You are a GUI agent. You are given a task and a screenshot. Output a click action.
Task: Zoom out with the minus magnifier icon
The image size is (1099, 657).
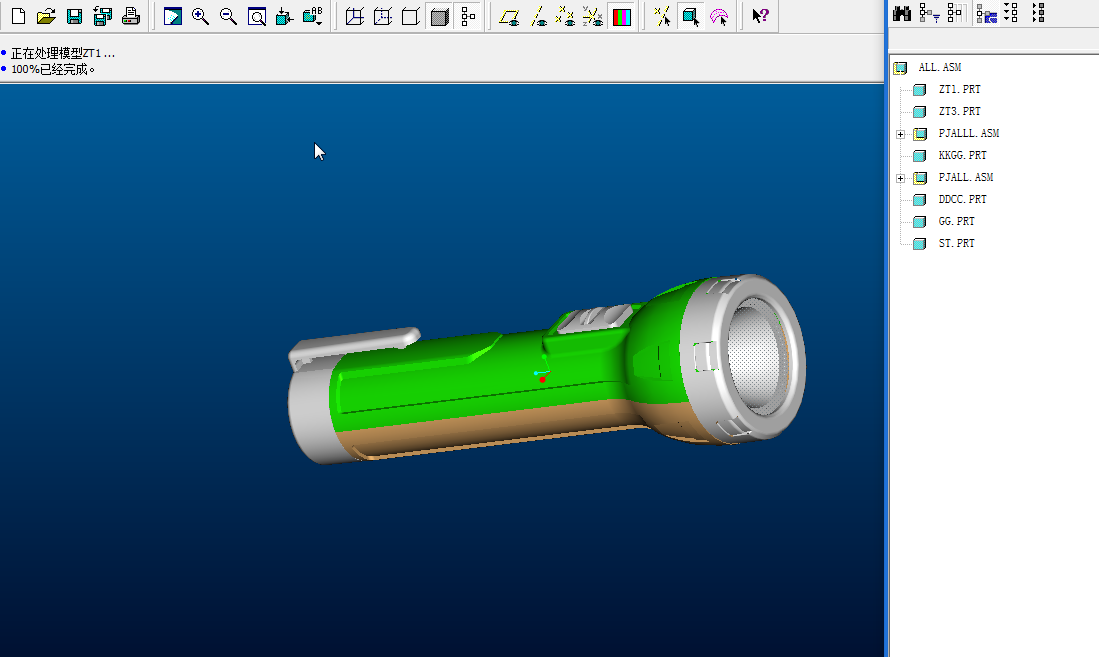point(228,16)
